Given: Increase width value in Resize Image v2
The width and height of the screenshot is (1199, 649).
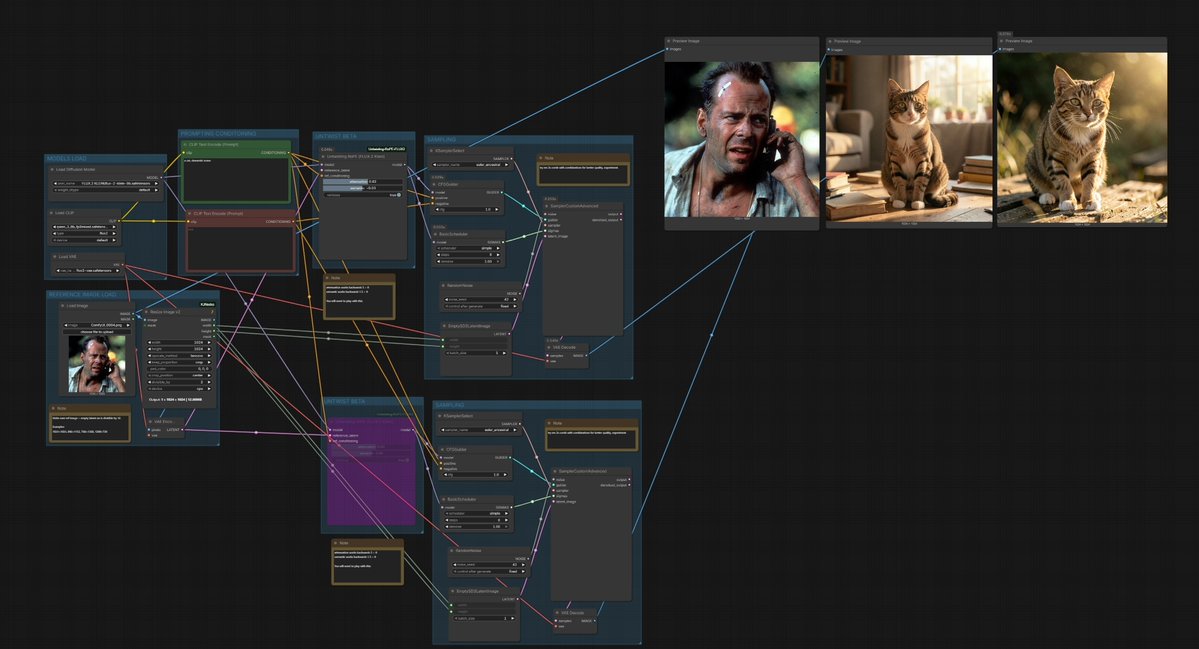Looking at the screenshot, I should tap(209, 342).
